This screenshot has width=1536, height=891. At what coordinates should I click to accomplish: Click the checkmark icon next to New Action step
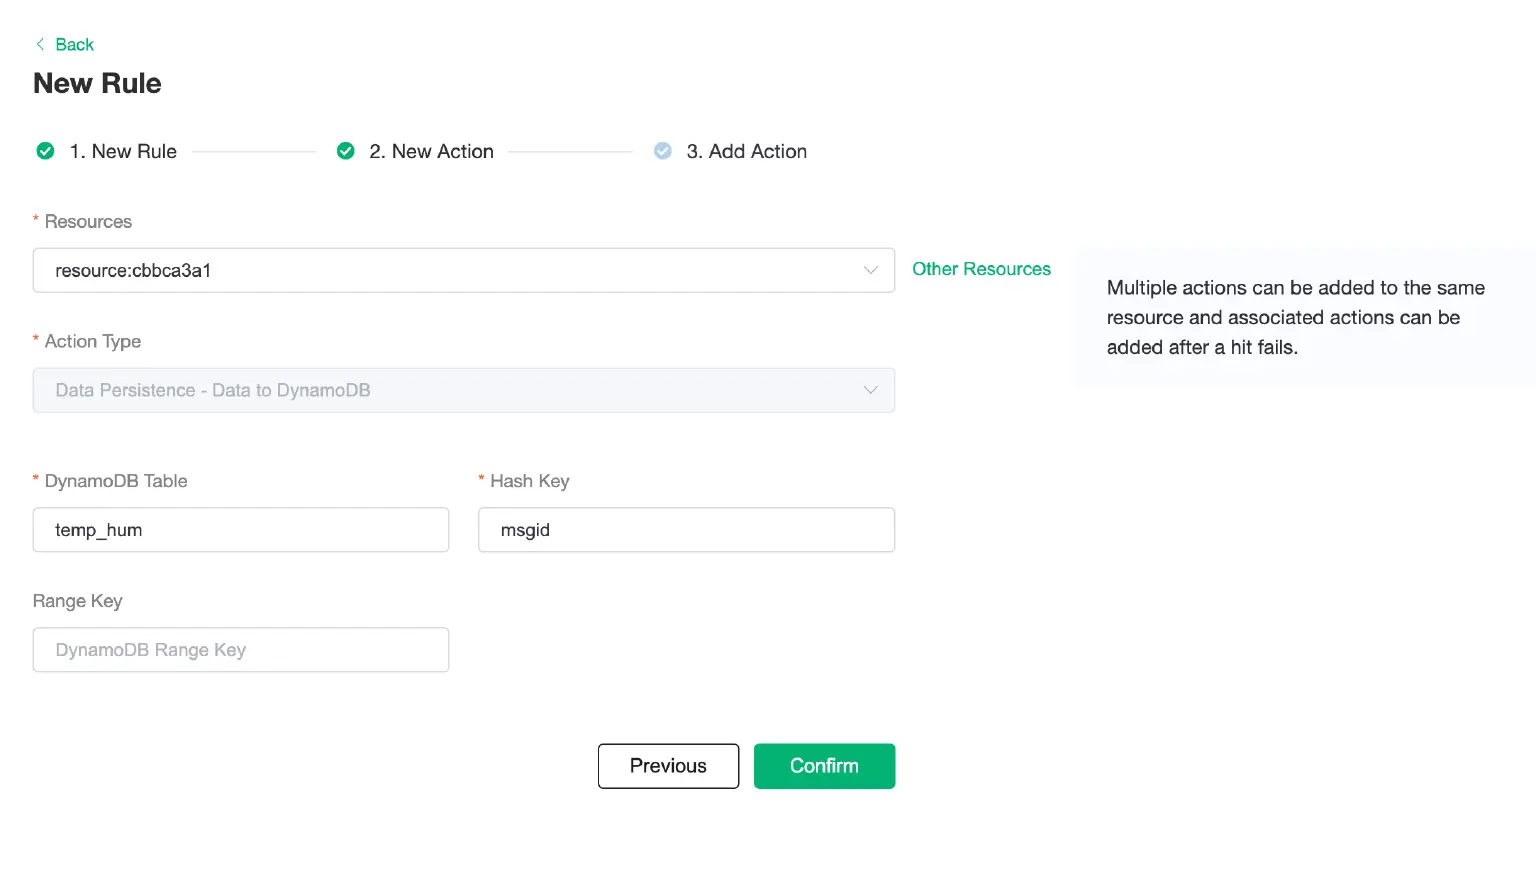(346, 150)
